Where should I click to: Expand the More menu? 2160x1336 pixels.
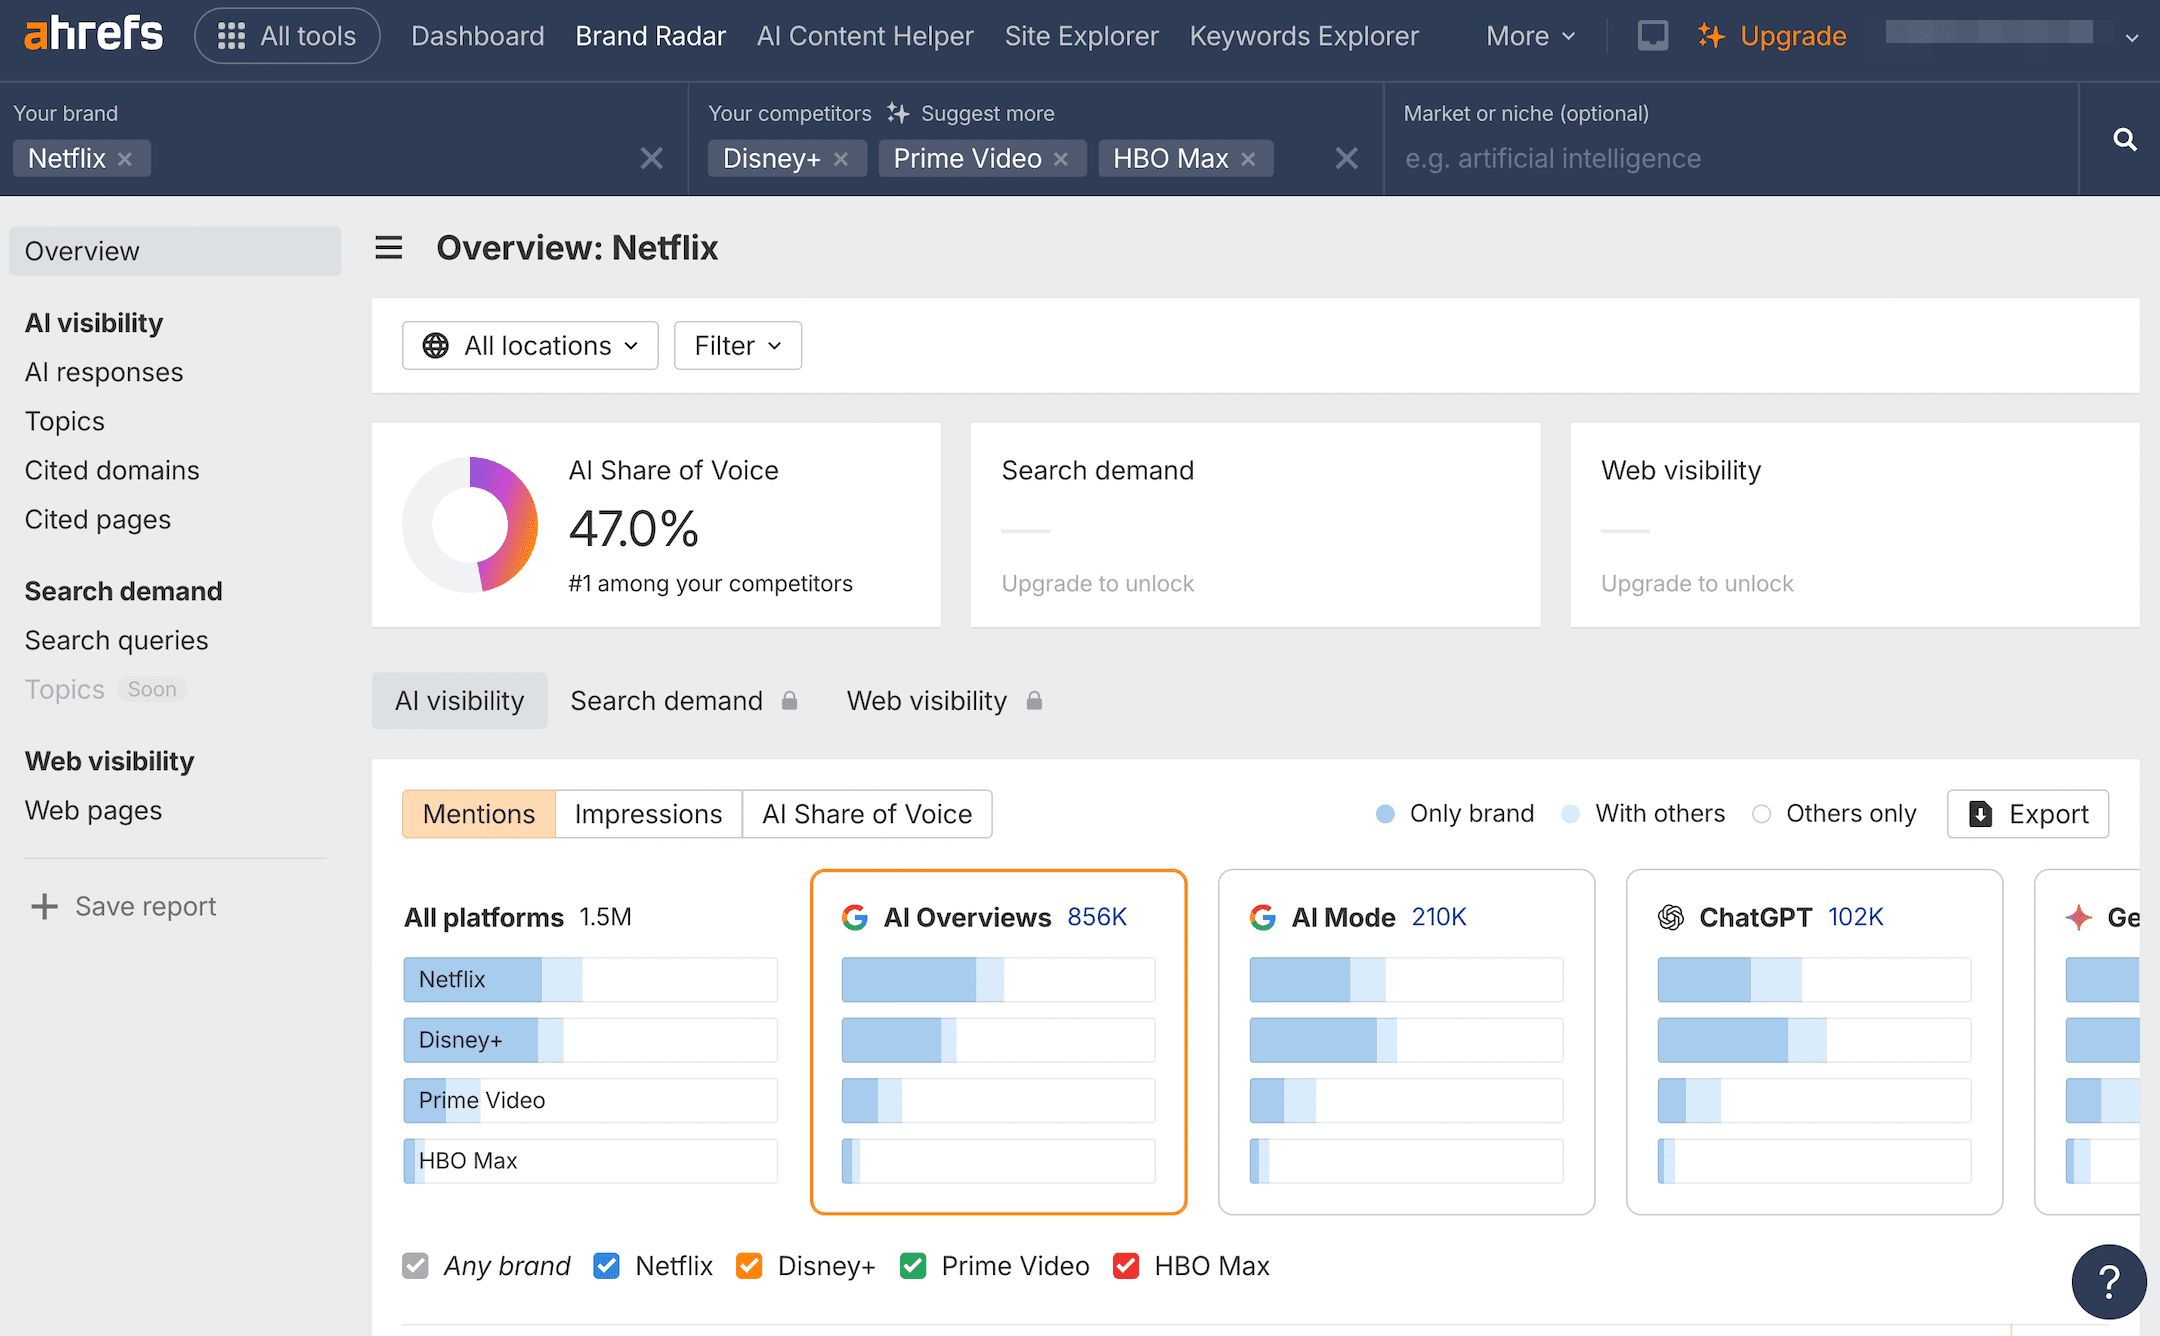click(x=1530, y=36)
